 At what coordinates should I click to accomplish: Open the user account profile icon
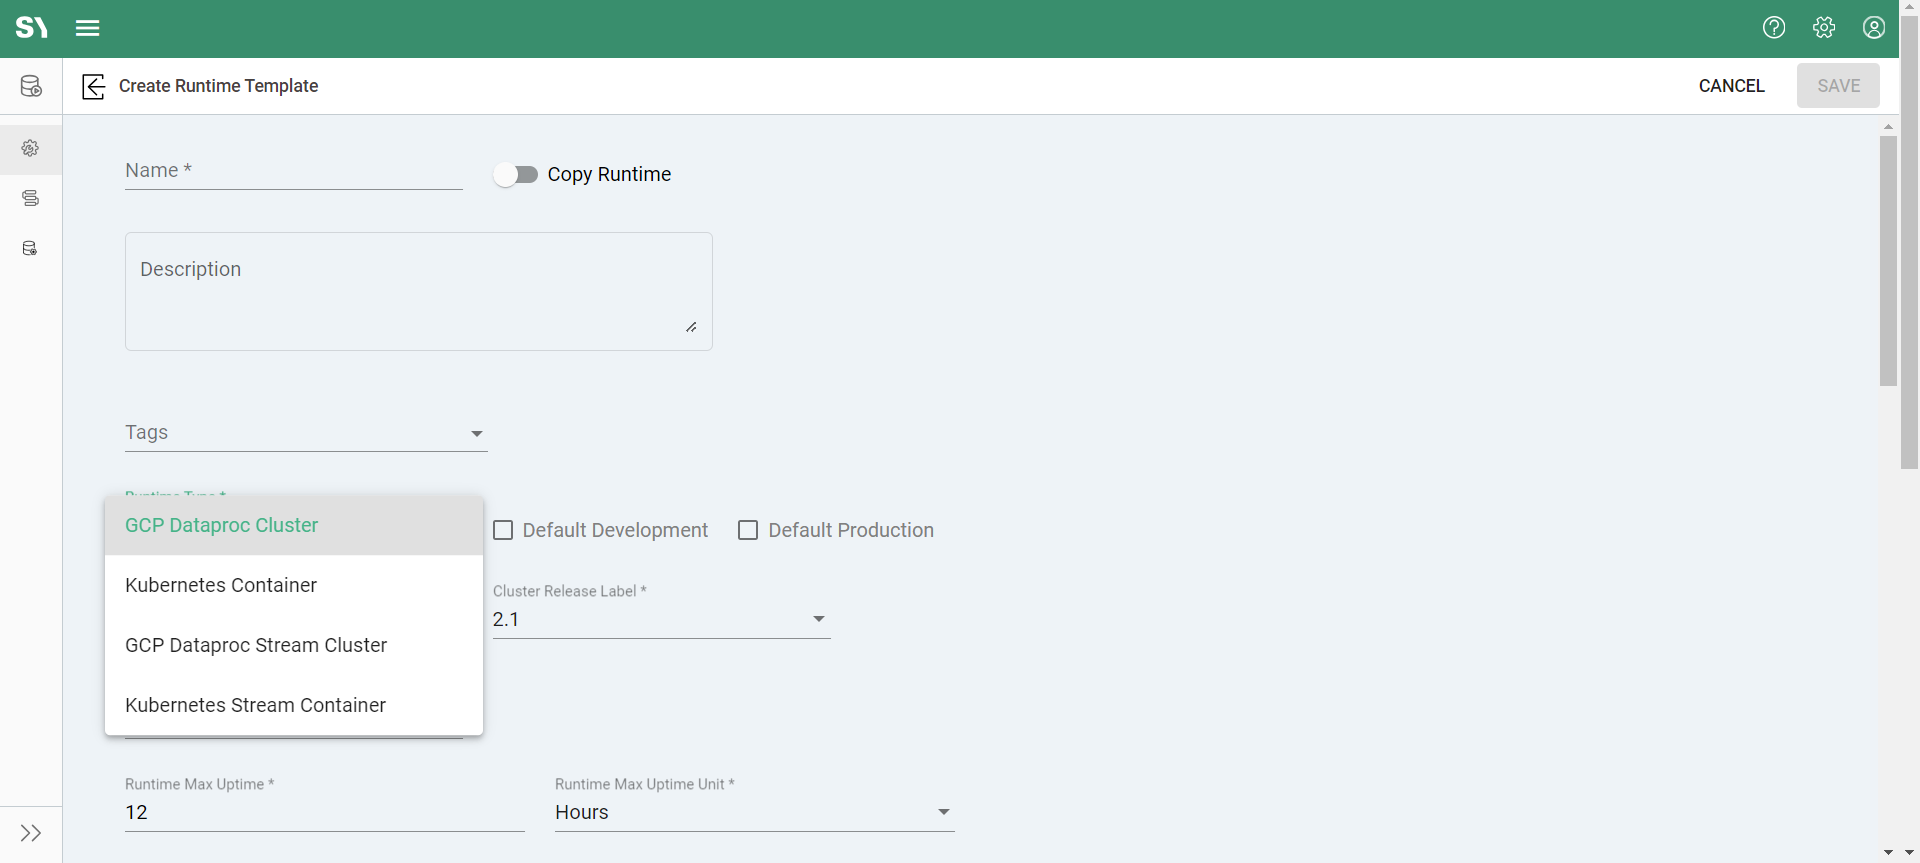[x=1874, y=28]
